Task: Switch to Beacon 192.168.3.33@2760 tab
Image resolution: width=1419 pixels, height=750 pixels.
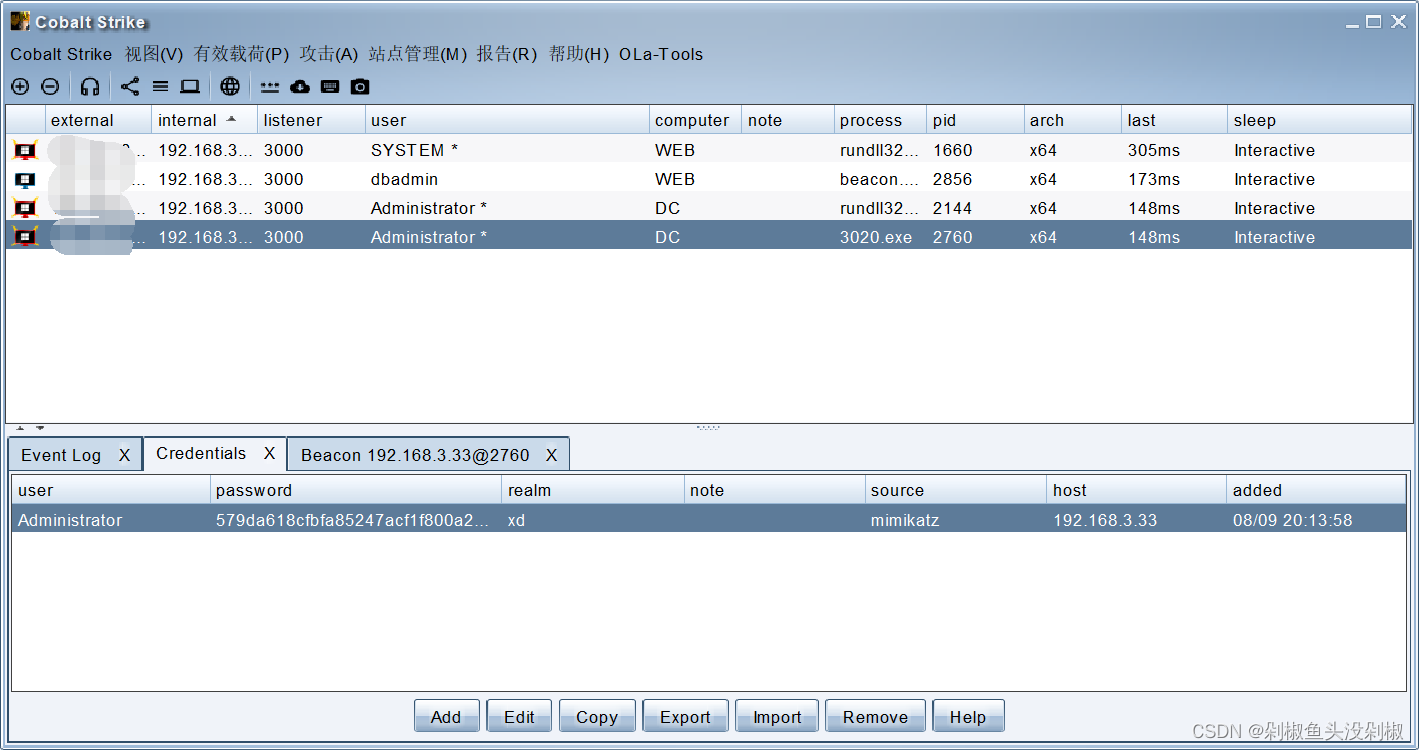Action: pos(415,455)
